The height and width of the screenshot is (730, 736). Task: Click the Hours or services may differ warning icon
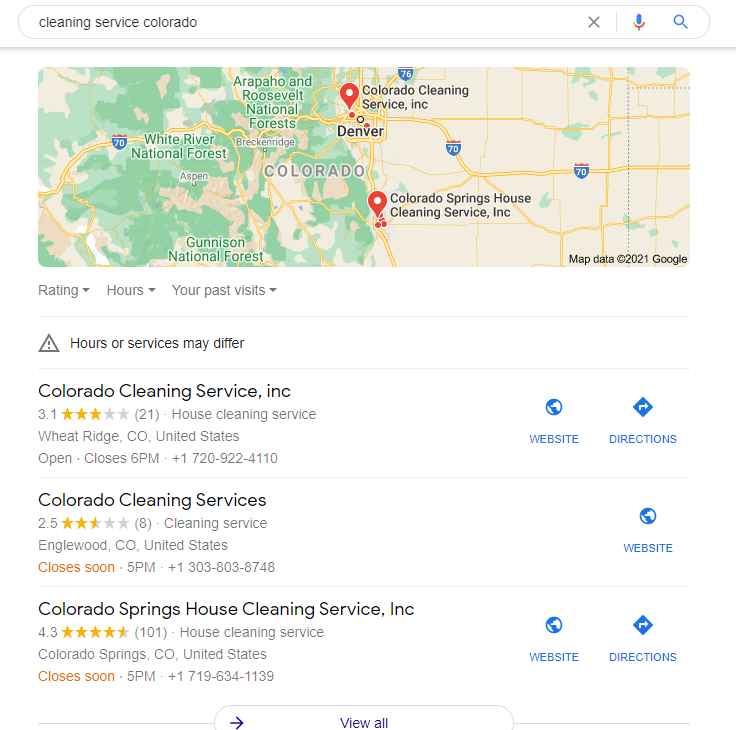(x=49, y=343)
